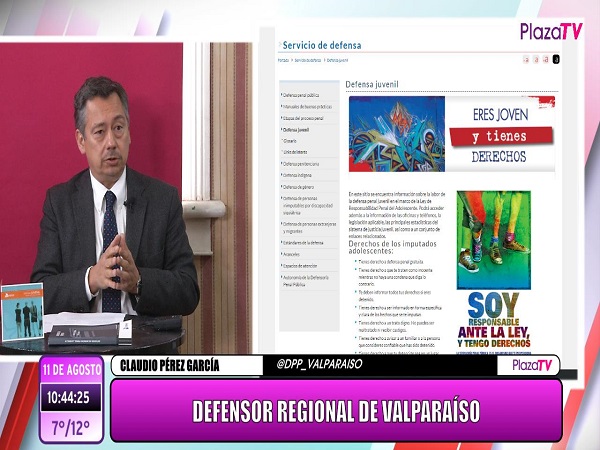This screenshot has height=450, width=600.
Task: Click the smallest font-size 'a' icon
Action: coord(526,59)
